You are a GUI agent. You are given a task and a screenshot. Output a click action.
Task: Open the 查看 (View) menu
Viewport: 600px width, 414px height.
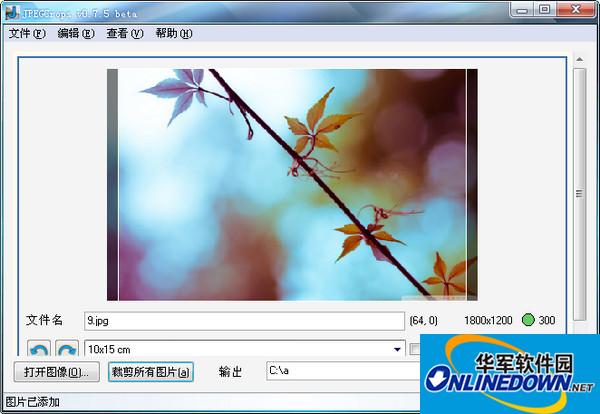point(125,33)
